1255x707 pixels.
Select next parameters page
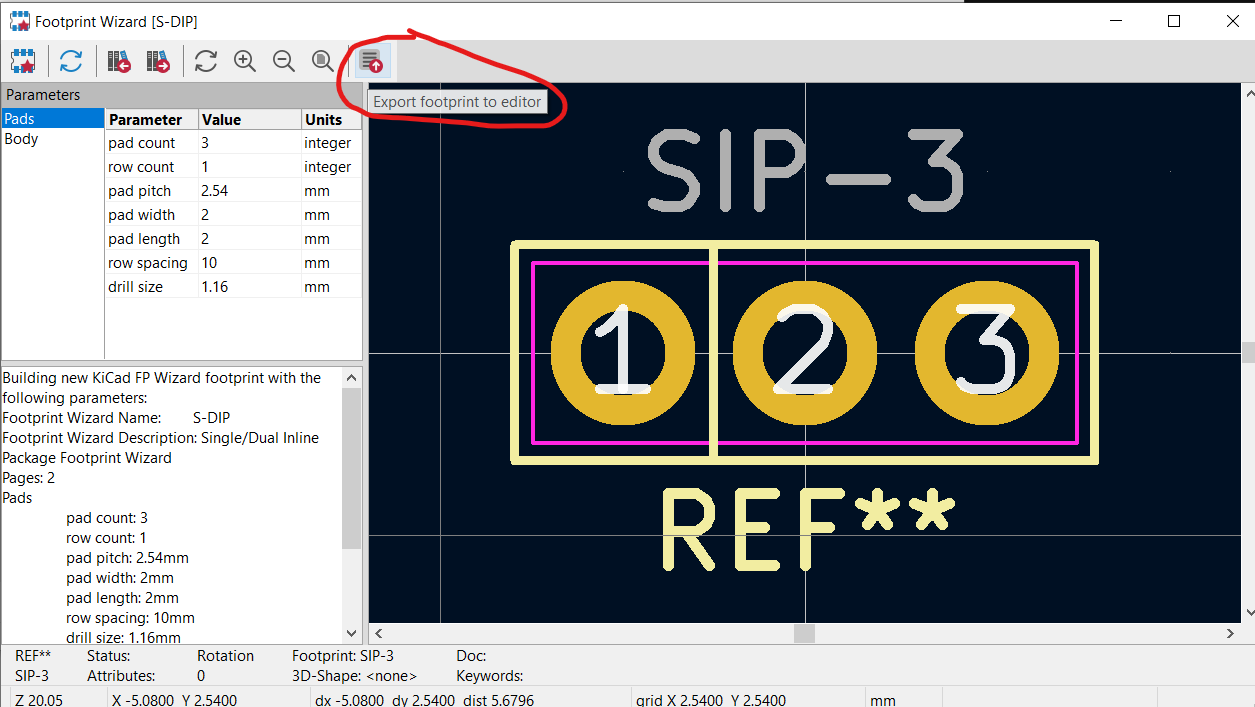158,61
